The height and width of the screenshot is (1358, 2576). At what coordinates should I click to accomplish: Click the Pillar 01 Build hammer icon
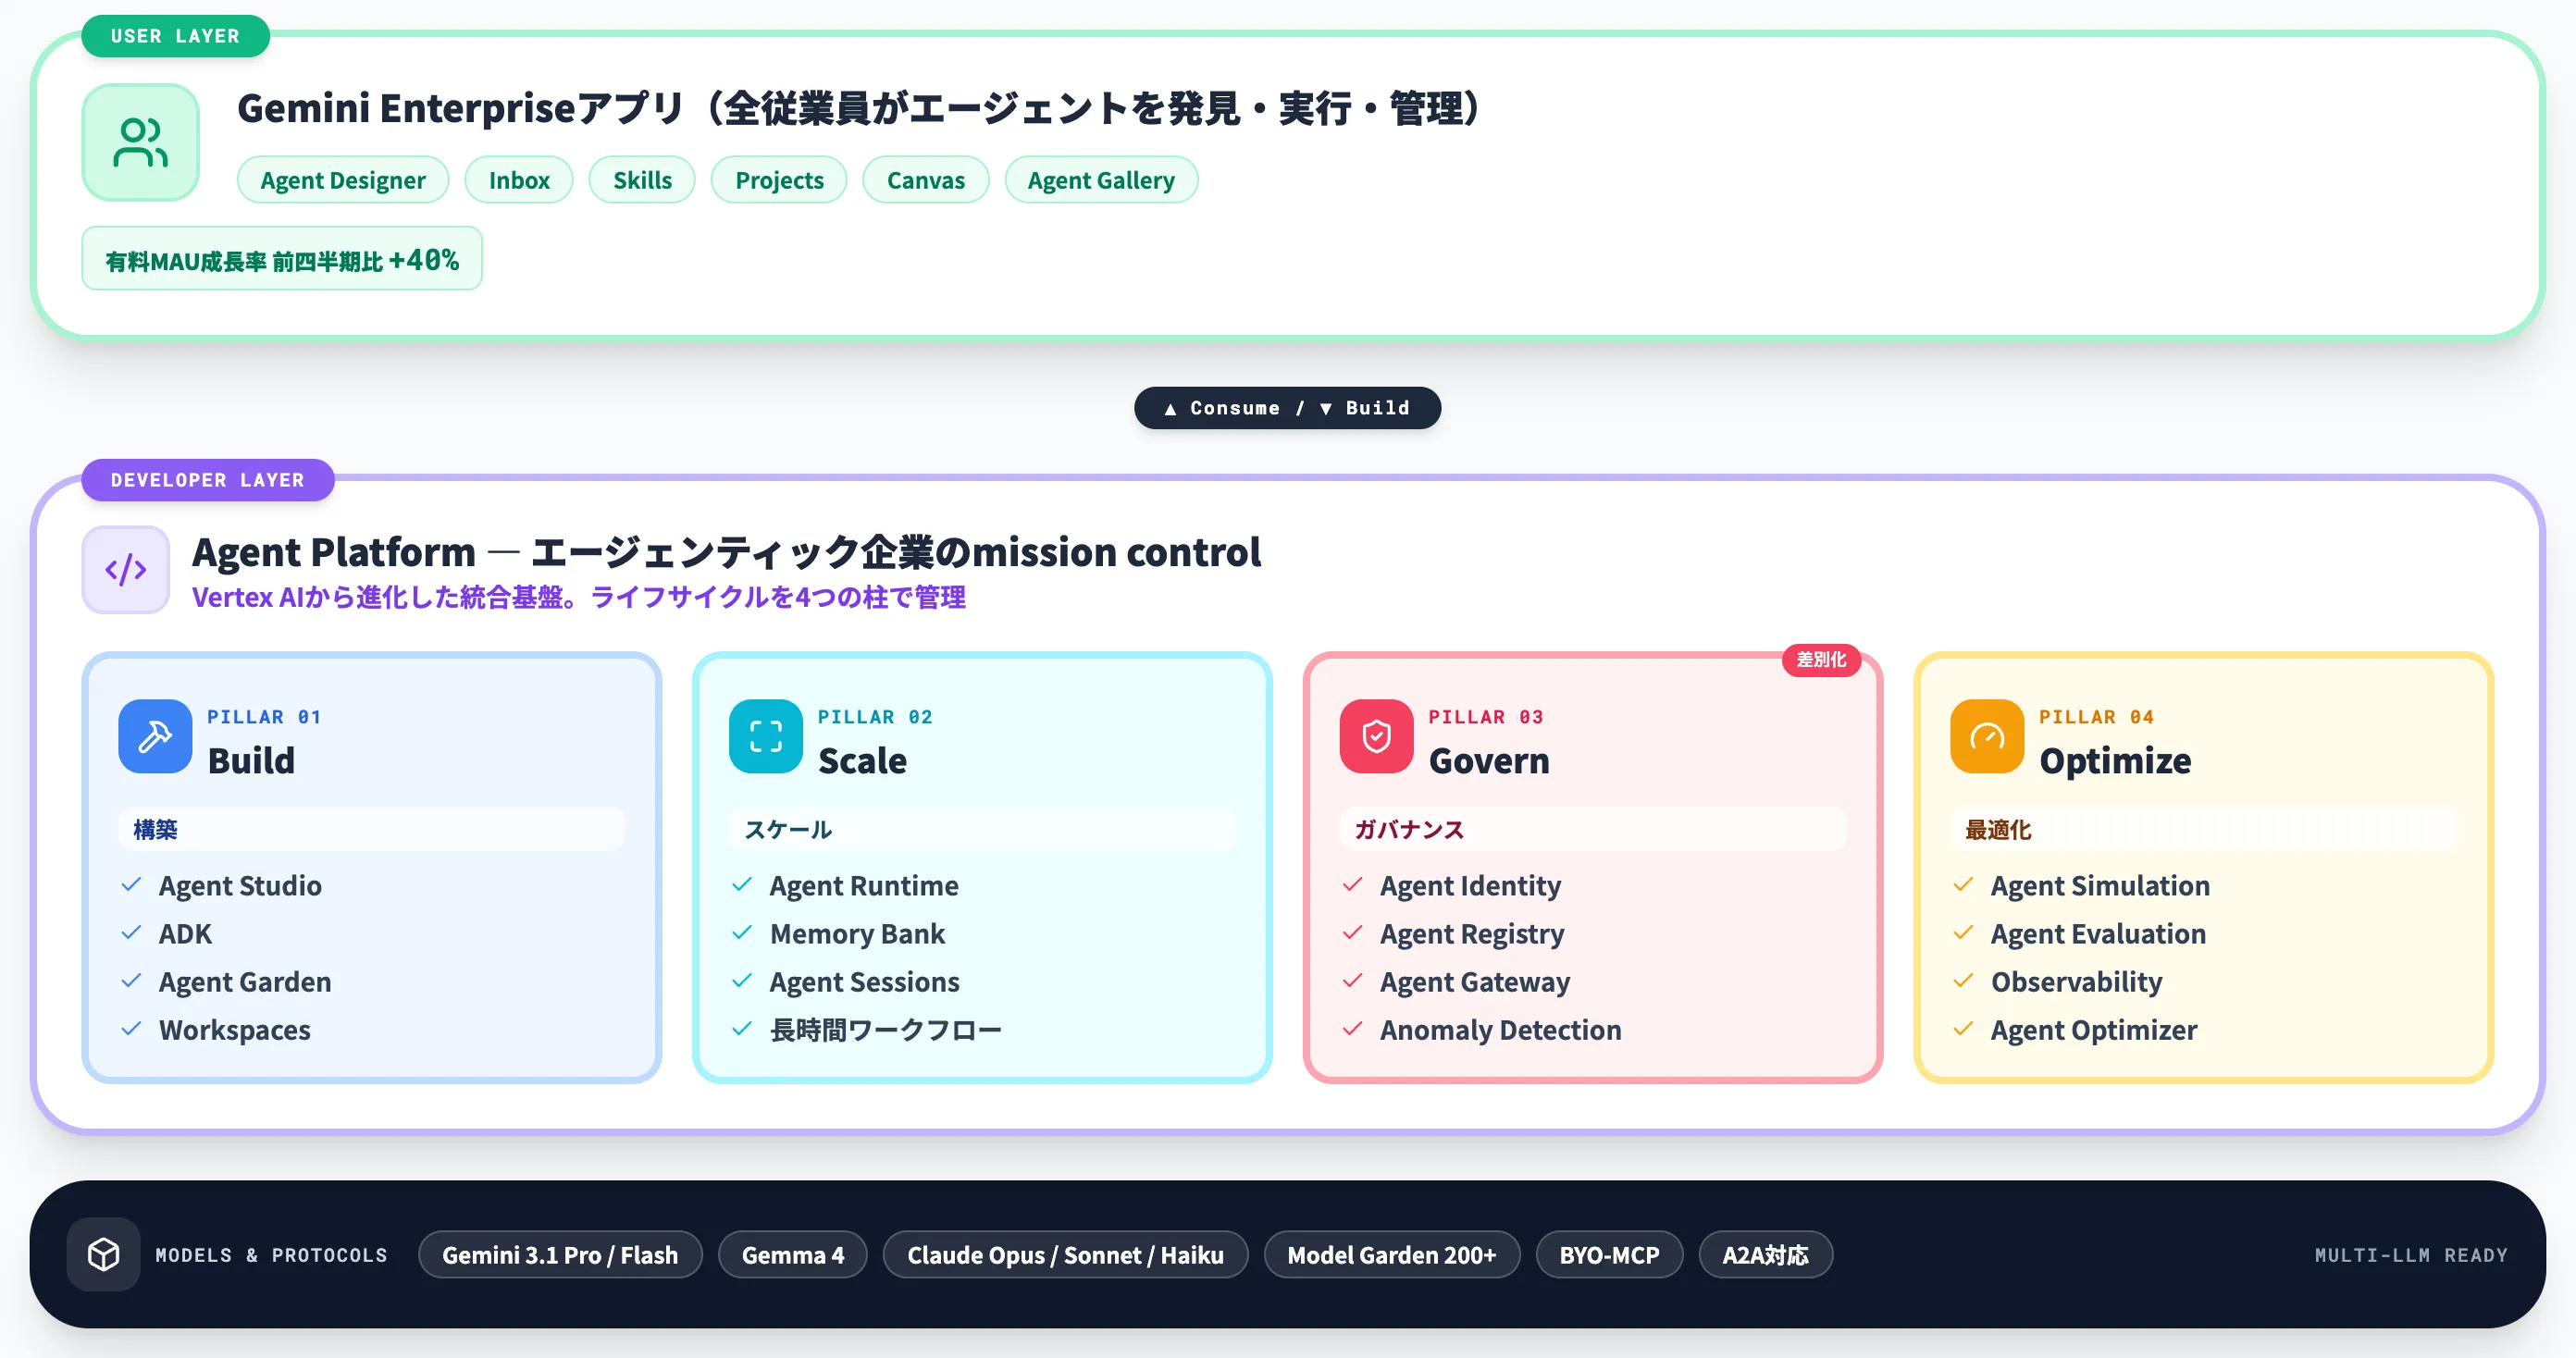pyautogui.click(x=154, y=736)
